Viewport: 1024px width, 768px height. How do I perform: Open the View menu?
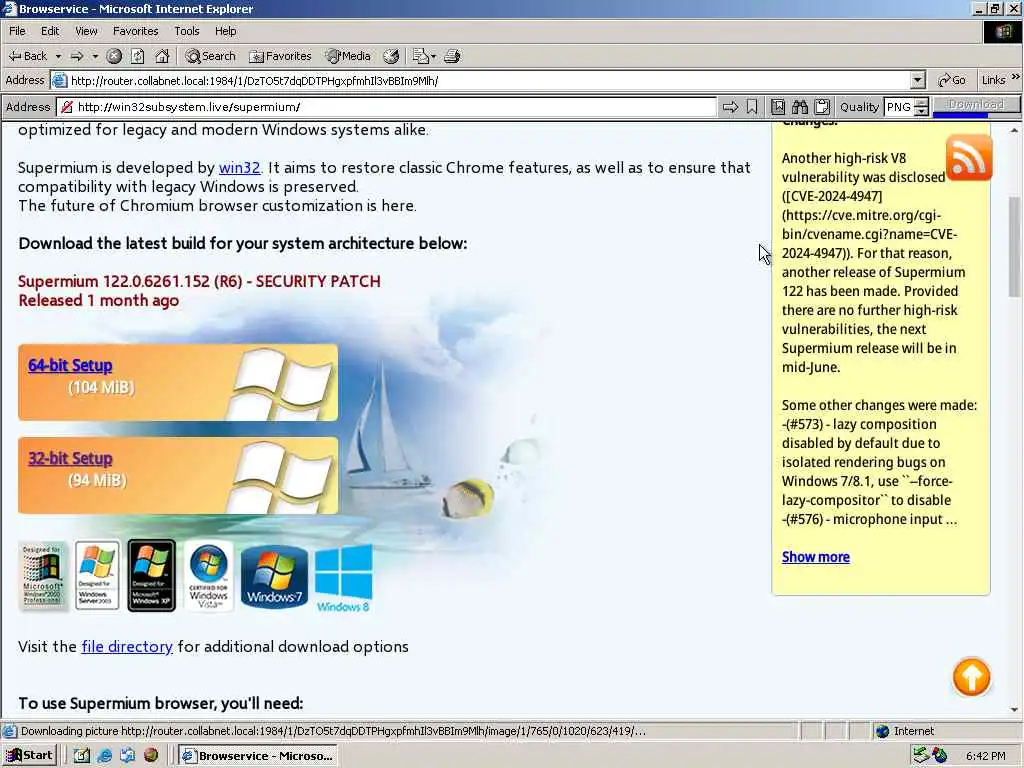tap(86, 31)
